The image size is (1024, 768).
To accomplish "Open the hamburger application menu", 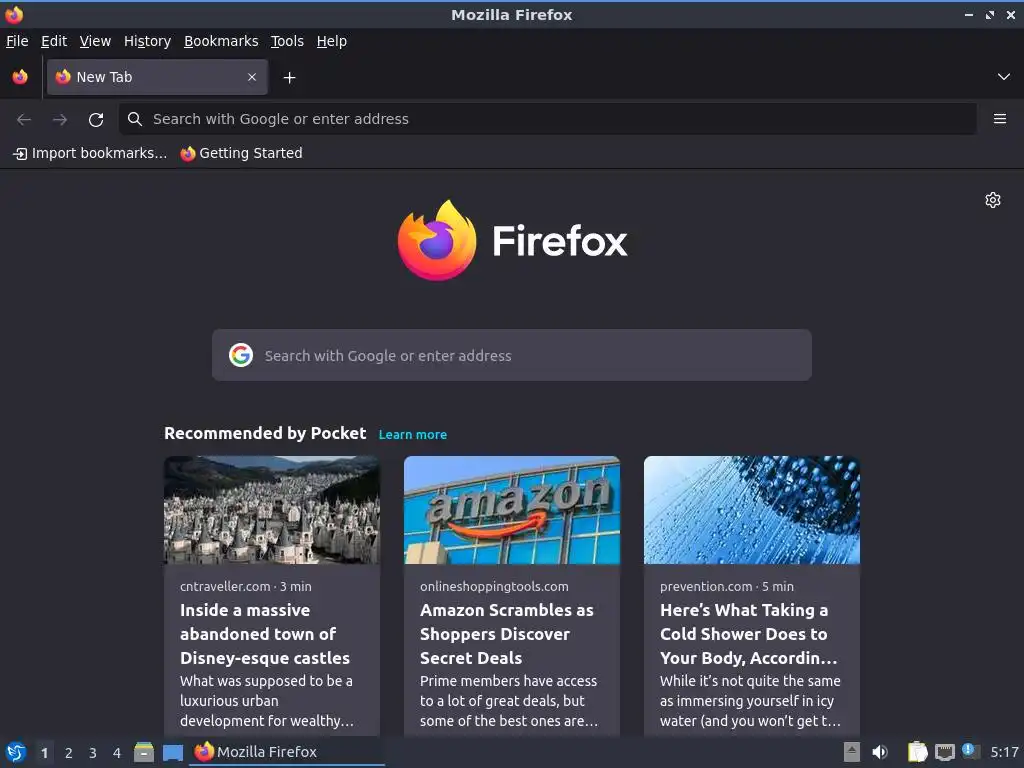I will point(1000,119).
